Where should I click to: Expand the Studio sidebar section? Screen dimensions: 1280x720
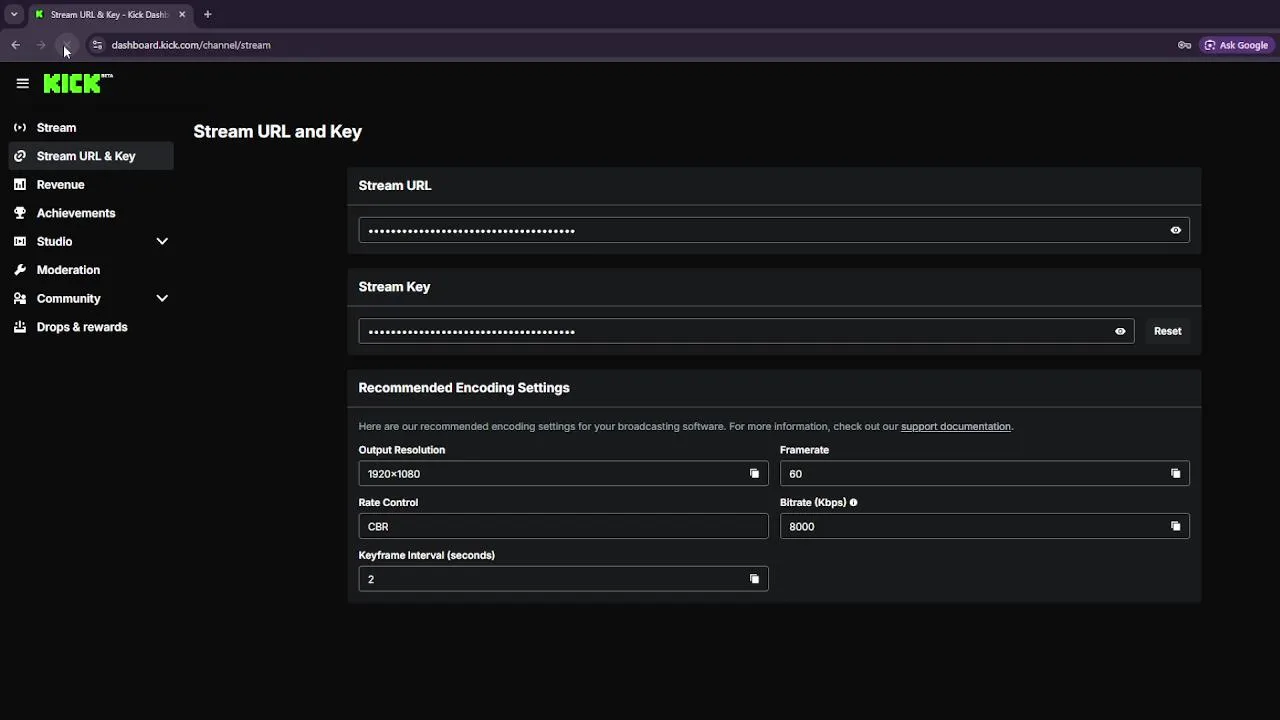pos(162,241)
